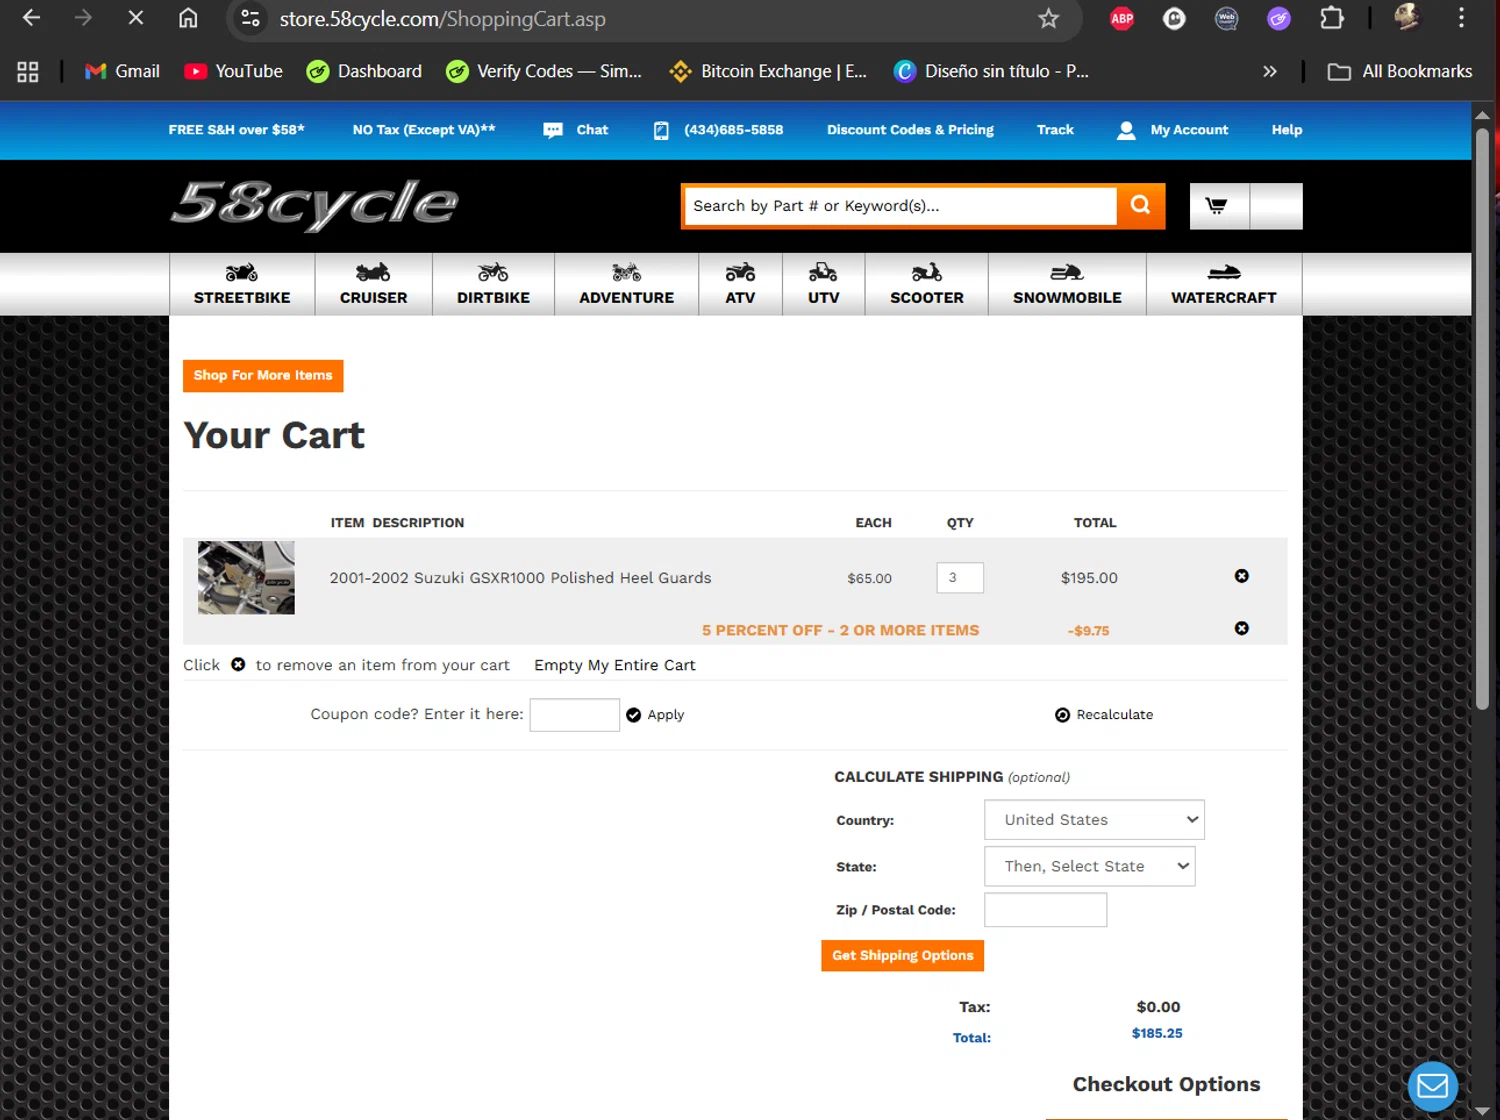Click the 58cycle logo

(314, 205)
